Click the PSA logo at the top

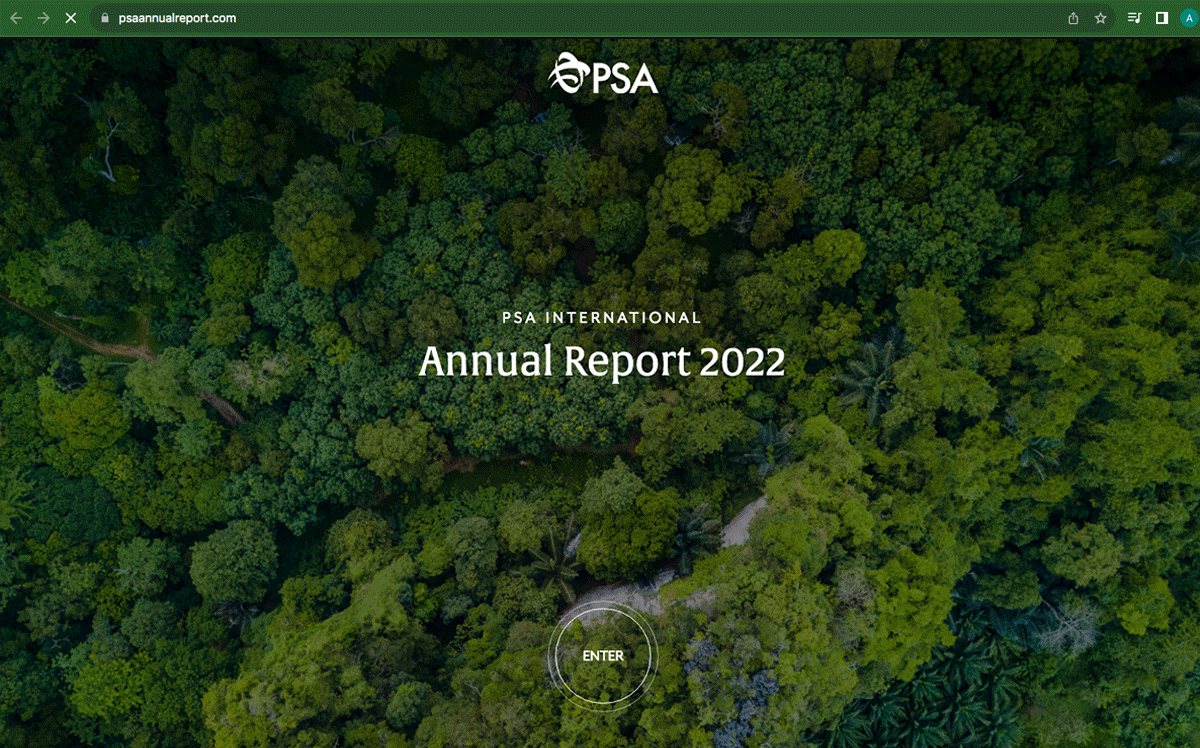603,74
